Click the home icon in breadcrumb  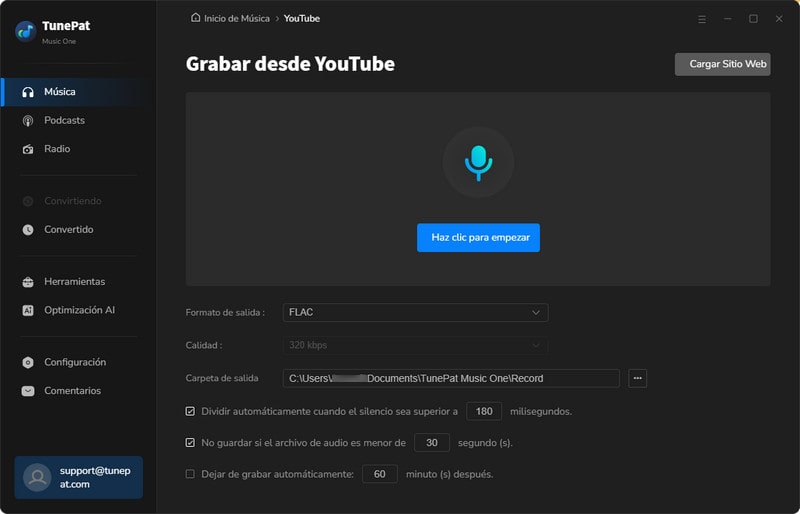pyautogui.click(x=195, y=18)
